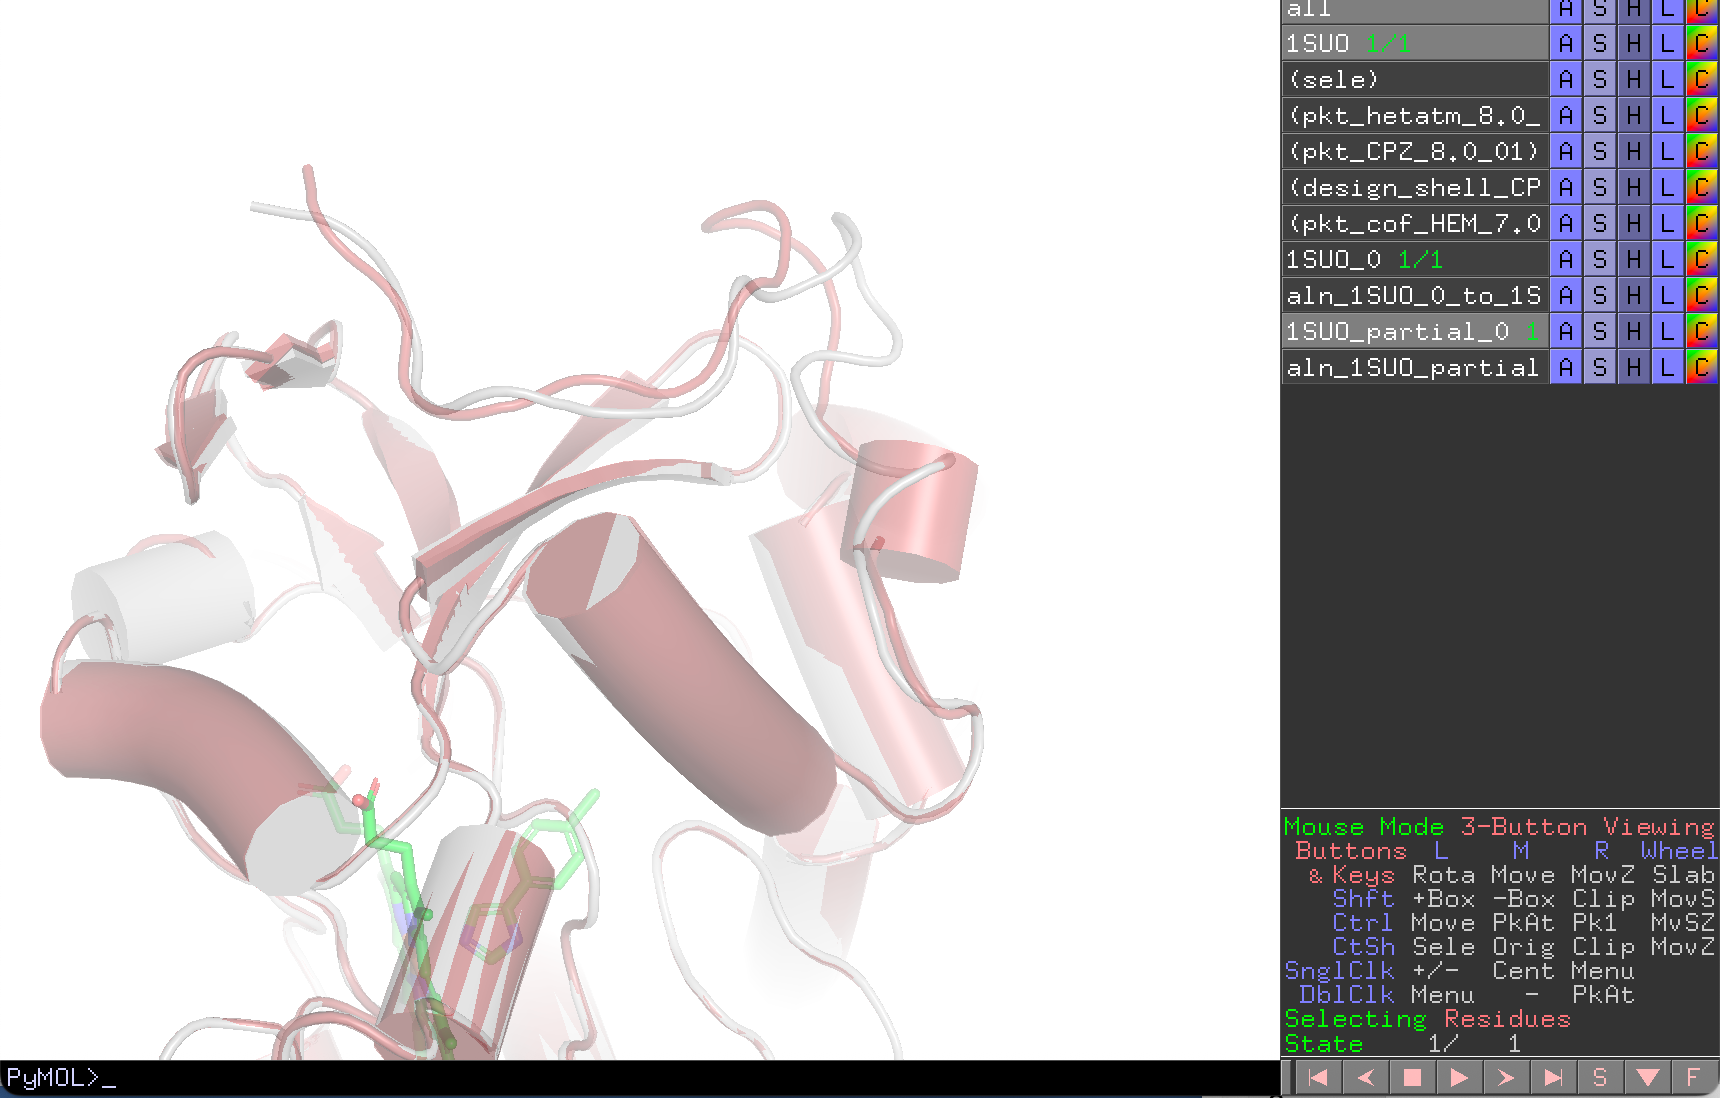Open Show menu for (sele)
This screenshot has height=1098, width=1720.
point(1600,79)
